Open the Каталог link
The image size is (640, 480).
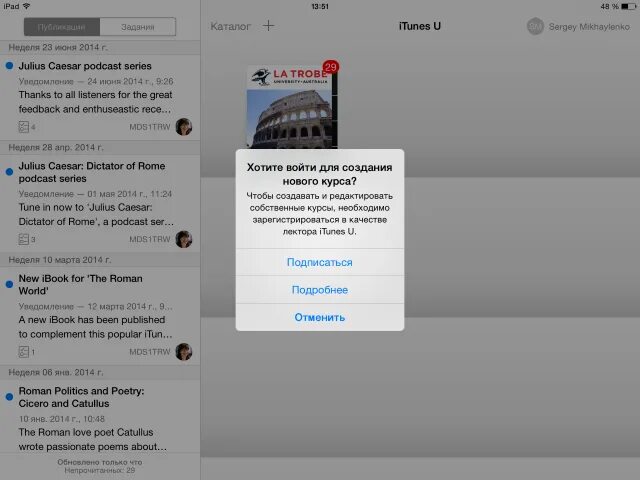[230, 27]
